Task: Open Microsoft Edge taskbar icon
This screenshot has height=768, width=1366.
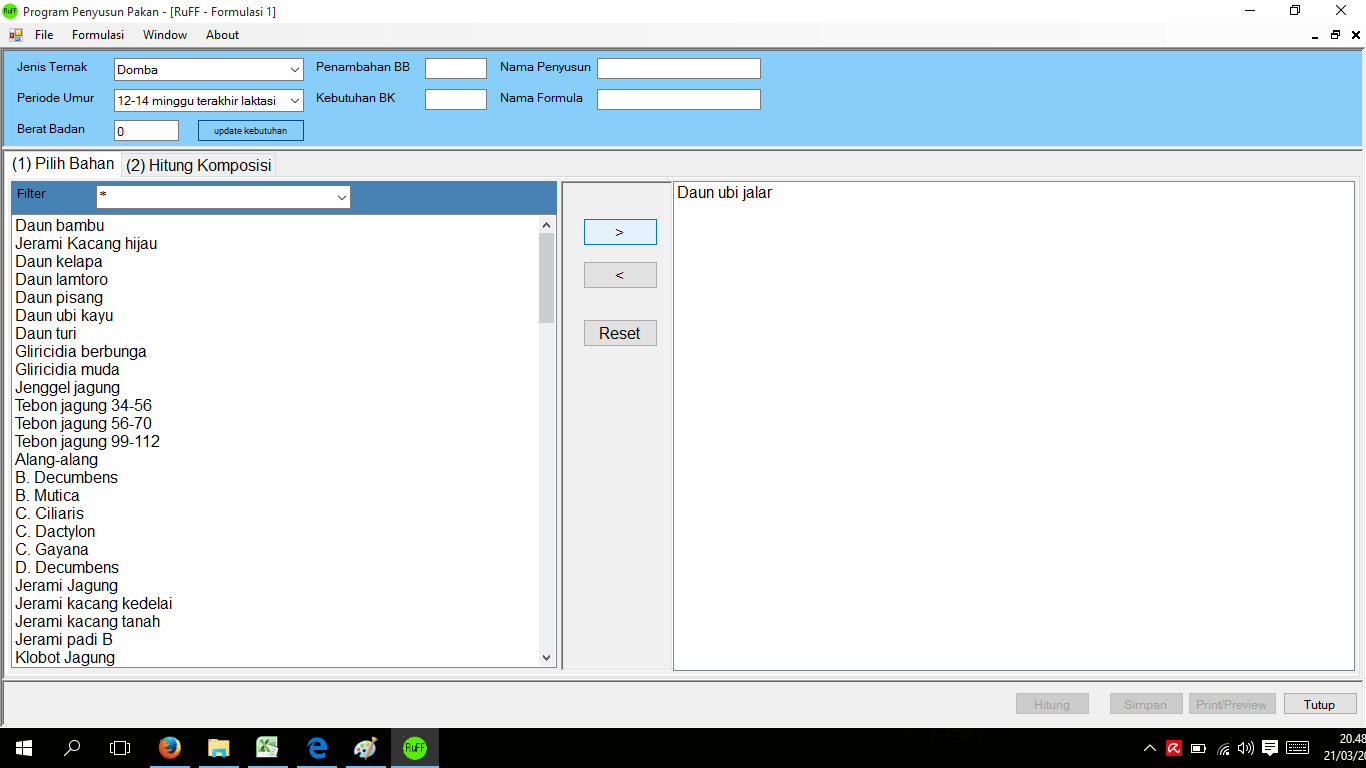Action: 317,747
